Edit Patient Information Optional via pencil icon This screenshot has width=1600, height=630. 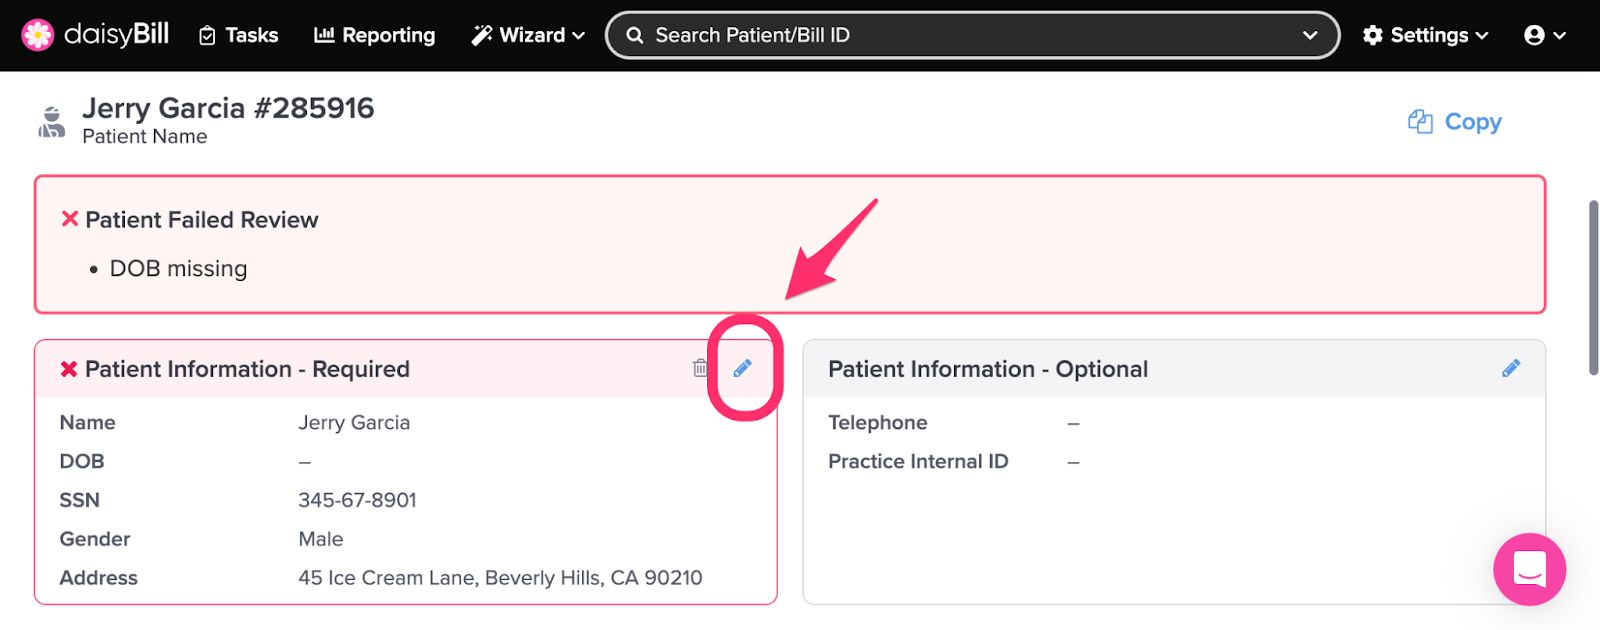pos(1511,368)
